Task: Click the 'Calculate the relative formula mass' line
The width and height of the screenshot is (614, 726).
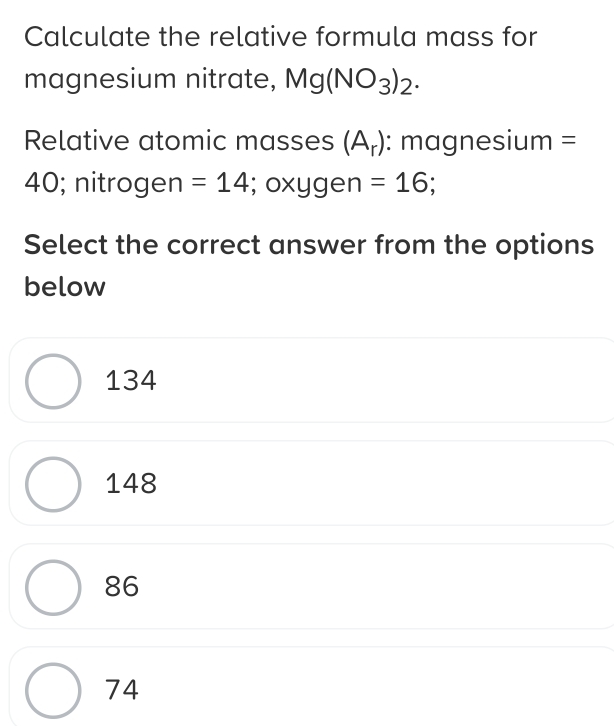Action: point(280,37)
